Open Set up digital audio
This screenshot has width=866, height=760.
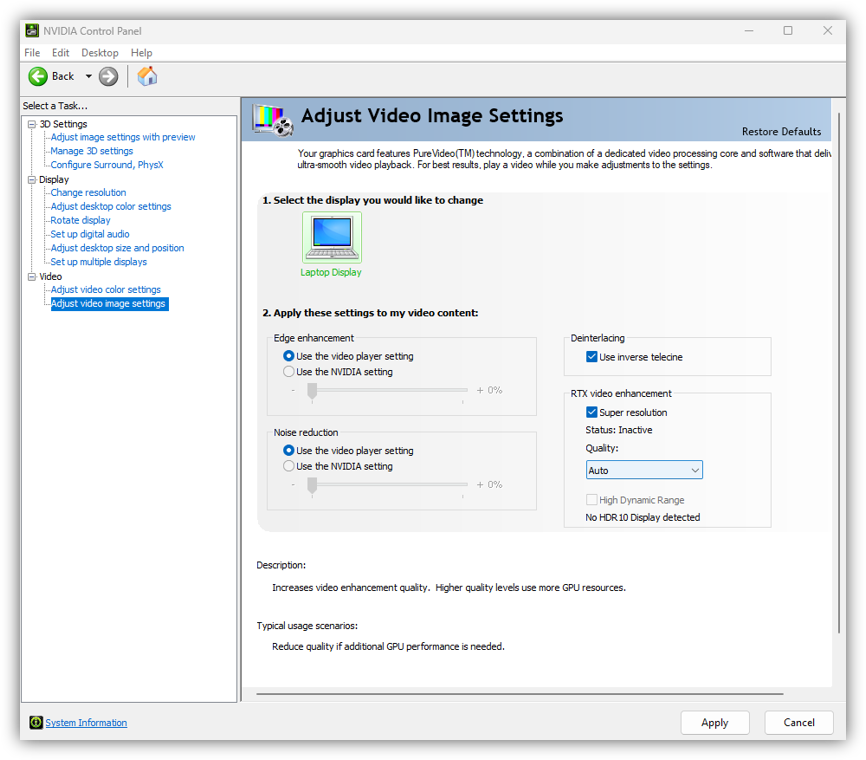point(90,234)
